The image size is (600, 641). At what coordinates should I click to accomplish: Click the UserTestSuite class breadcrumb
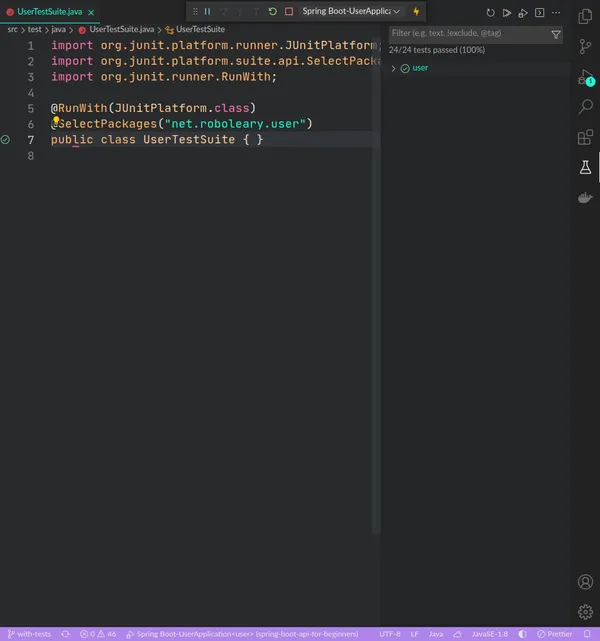tap(200, 29)
